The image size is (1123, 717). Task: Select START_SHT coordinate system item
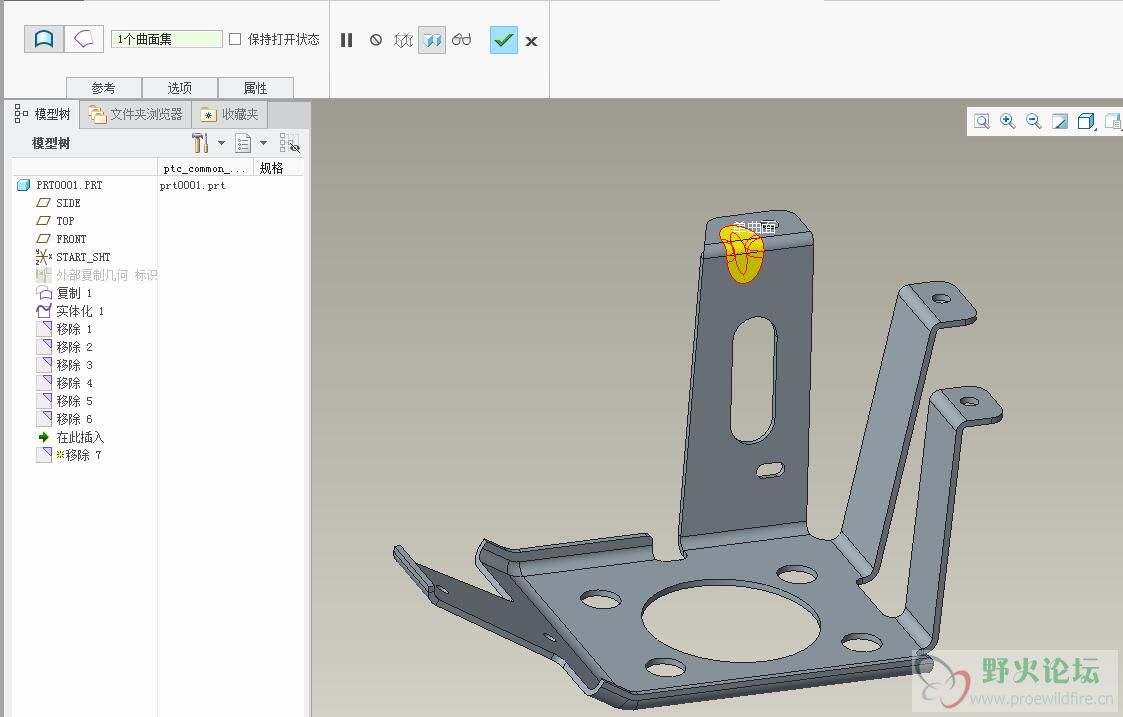(x=83, y=256)
